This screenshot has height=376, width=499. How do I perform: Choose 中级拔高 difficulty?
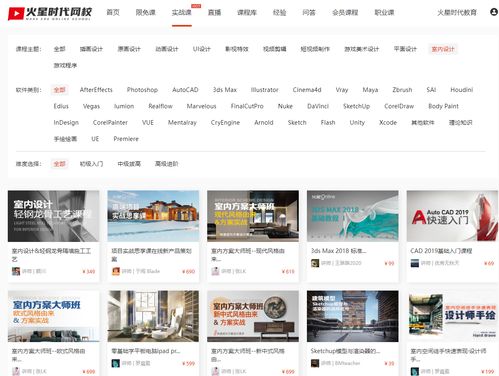tap(129, 164)
